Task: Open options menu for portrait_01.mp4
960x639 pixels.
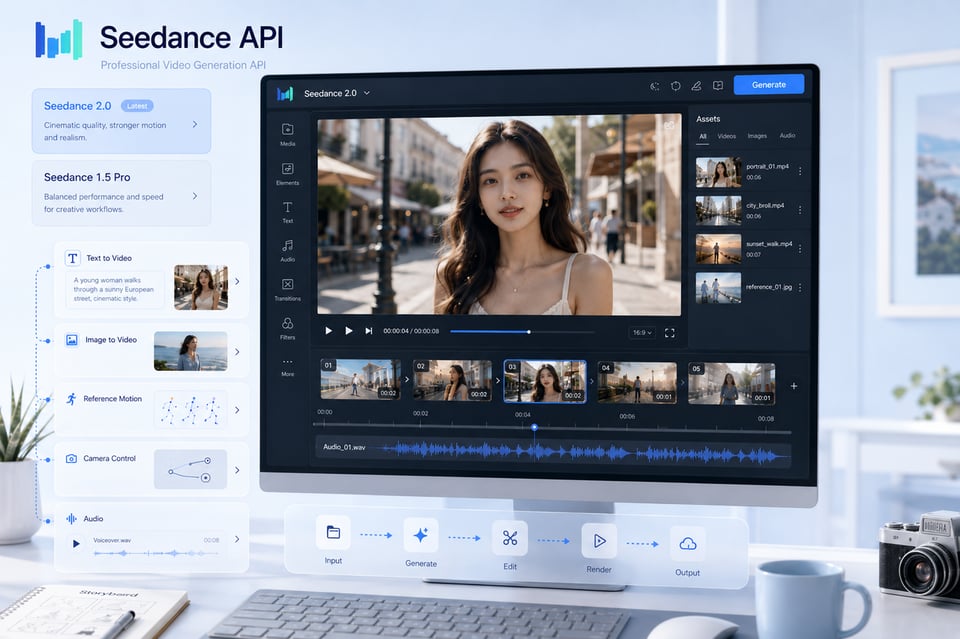Action: tap(800, 171)
